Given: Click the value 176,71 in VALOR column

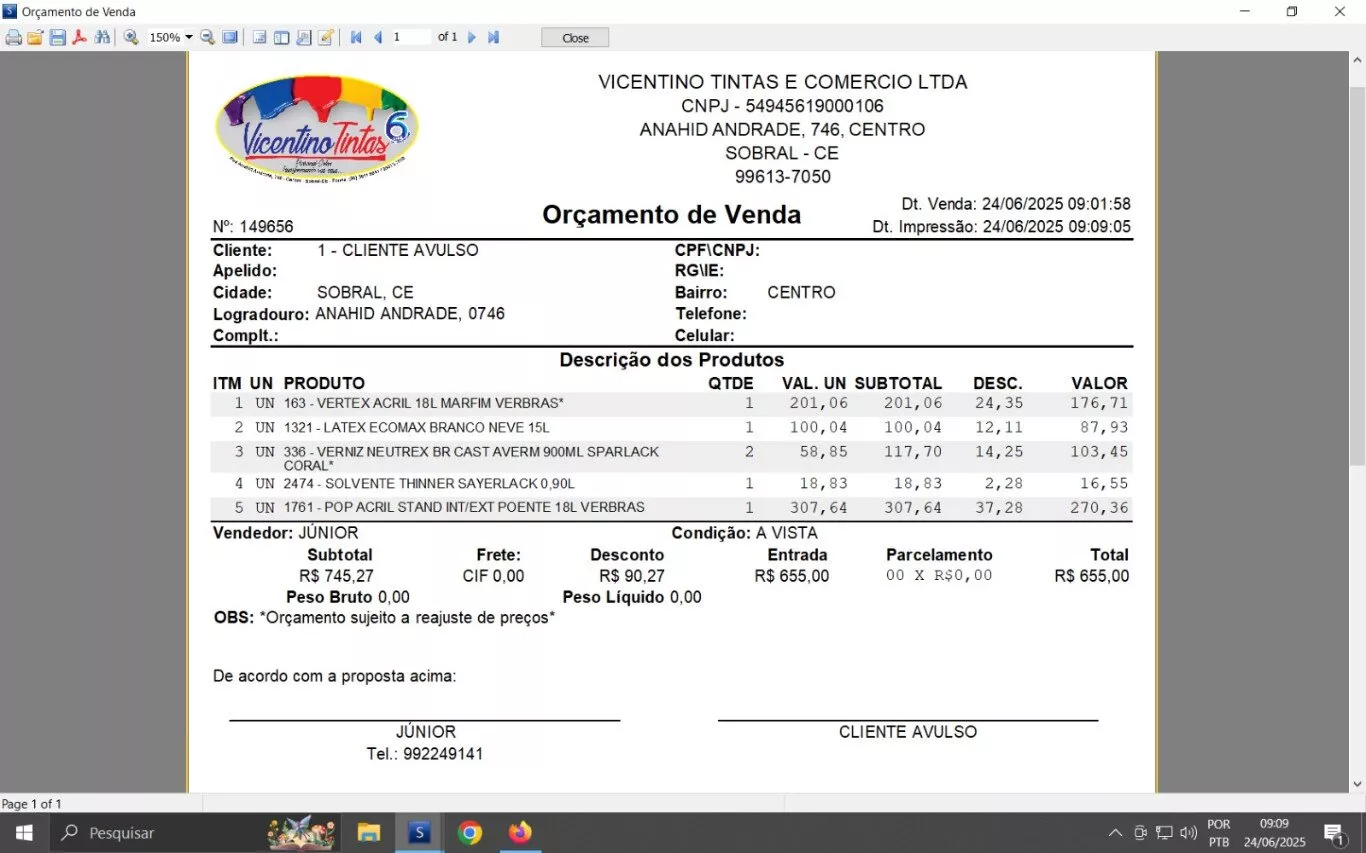Looking at the screenshot, I should click(1098, 403).
